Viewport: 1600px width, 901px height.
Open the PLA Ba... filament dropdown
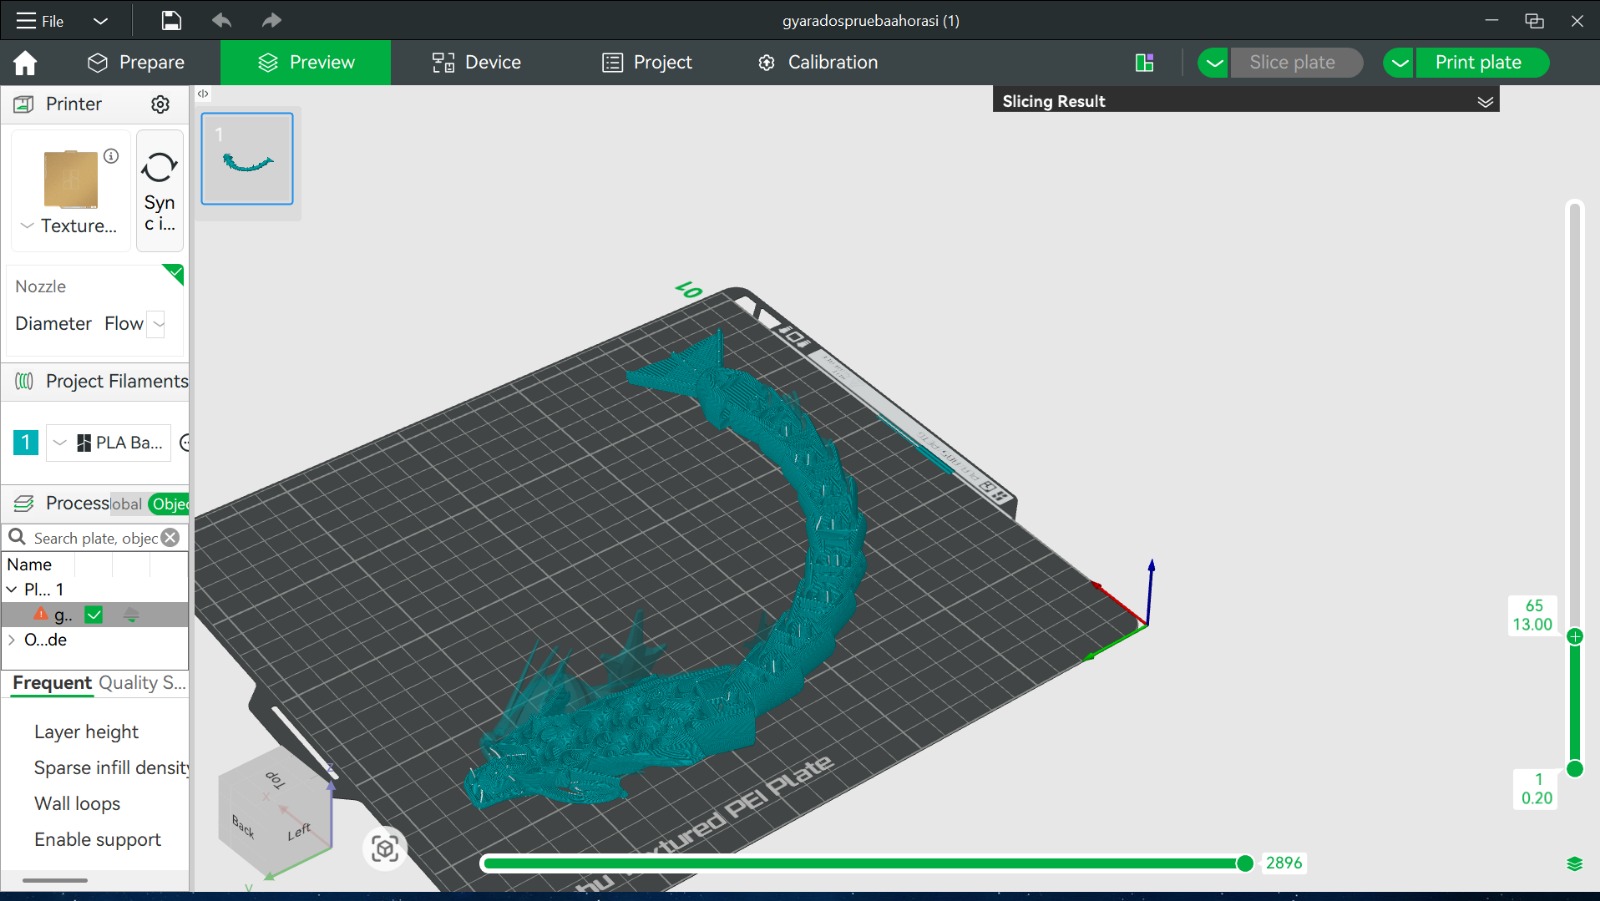[x=109, y=443]
